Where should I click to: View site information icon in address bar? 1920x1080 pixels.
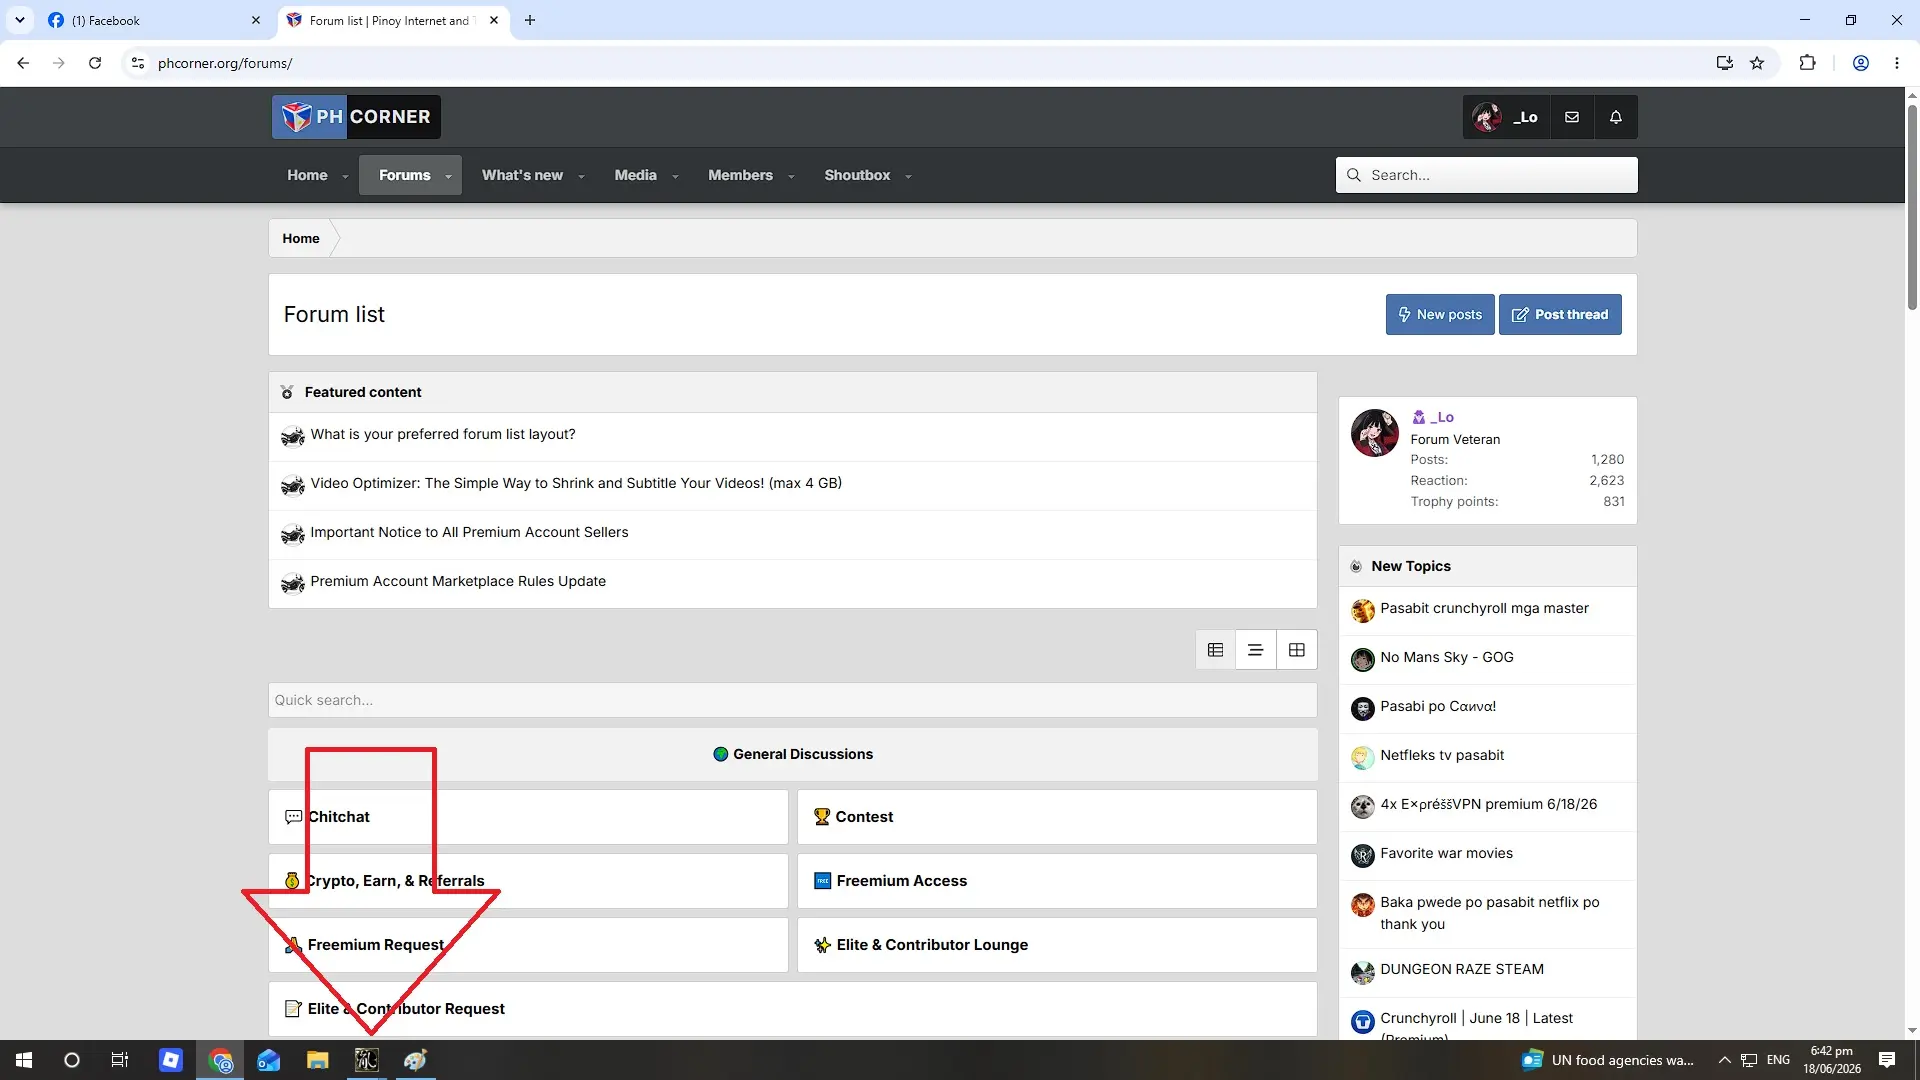[x=138, y=63]
